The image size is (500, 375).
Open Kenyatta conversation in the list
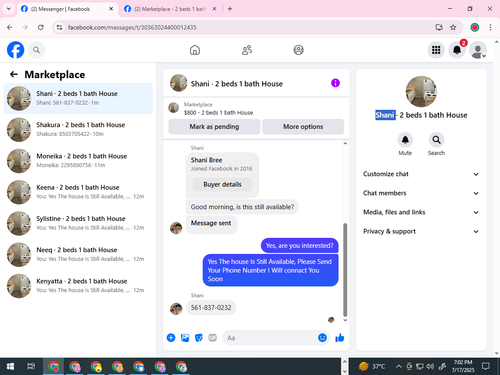(78, 286)
